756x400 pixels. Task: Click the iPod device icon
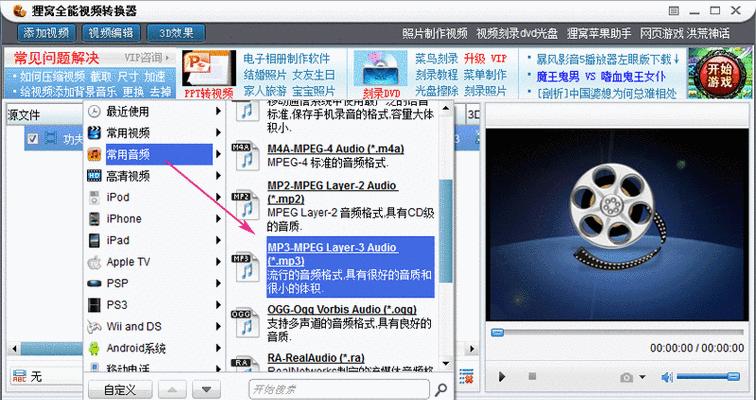point(94,197)
